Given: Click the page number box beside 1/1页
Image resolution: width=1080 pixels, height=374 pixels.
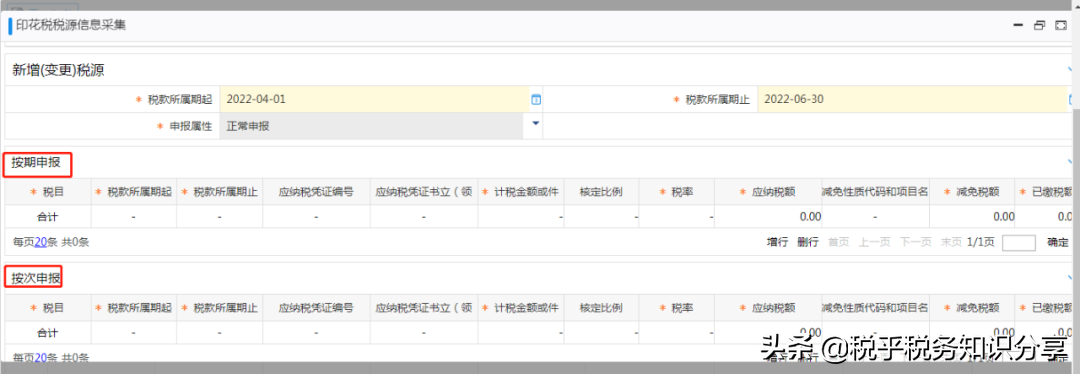Looking at the screenshot, I should point(1019,242).
